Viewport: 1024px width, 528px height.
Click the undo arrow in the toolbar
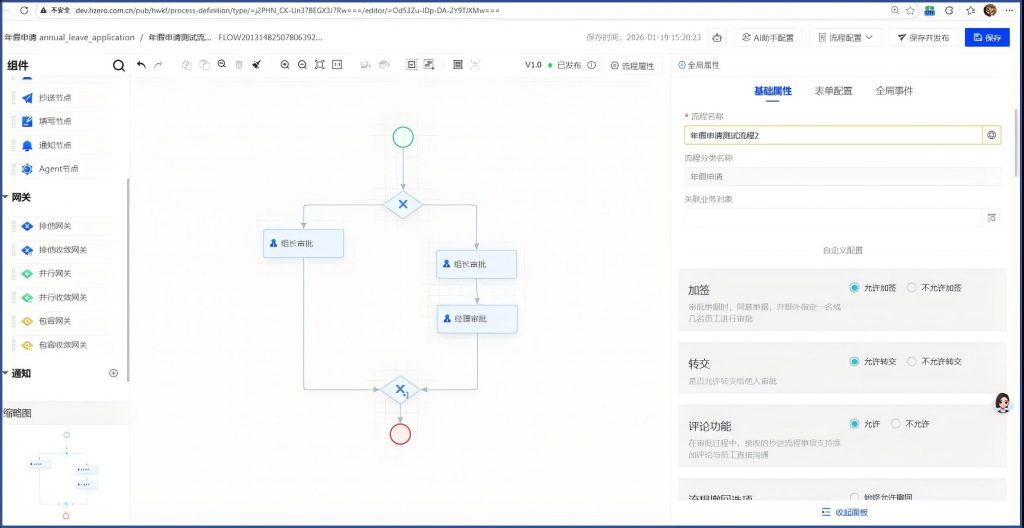point(141,65)
